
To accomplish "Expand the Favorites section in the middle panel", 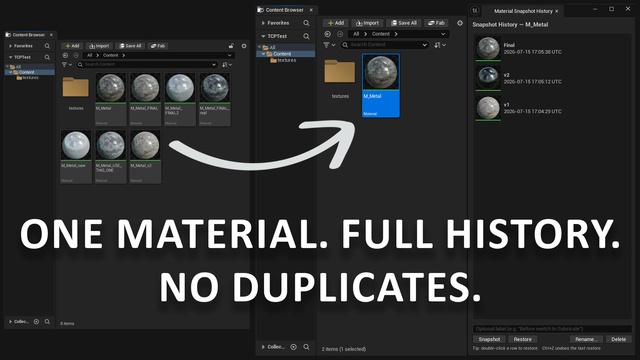I will coord(263,23).
